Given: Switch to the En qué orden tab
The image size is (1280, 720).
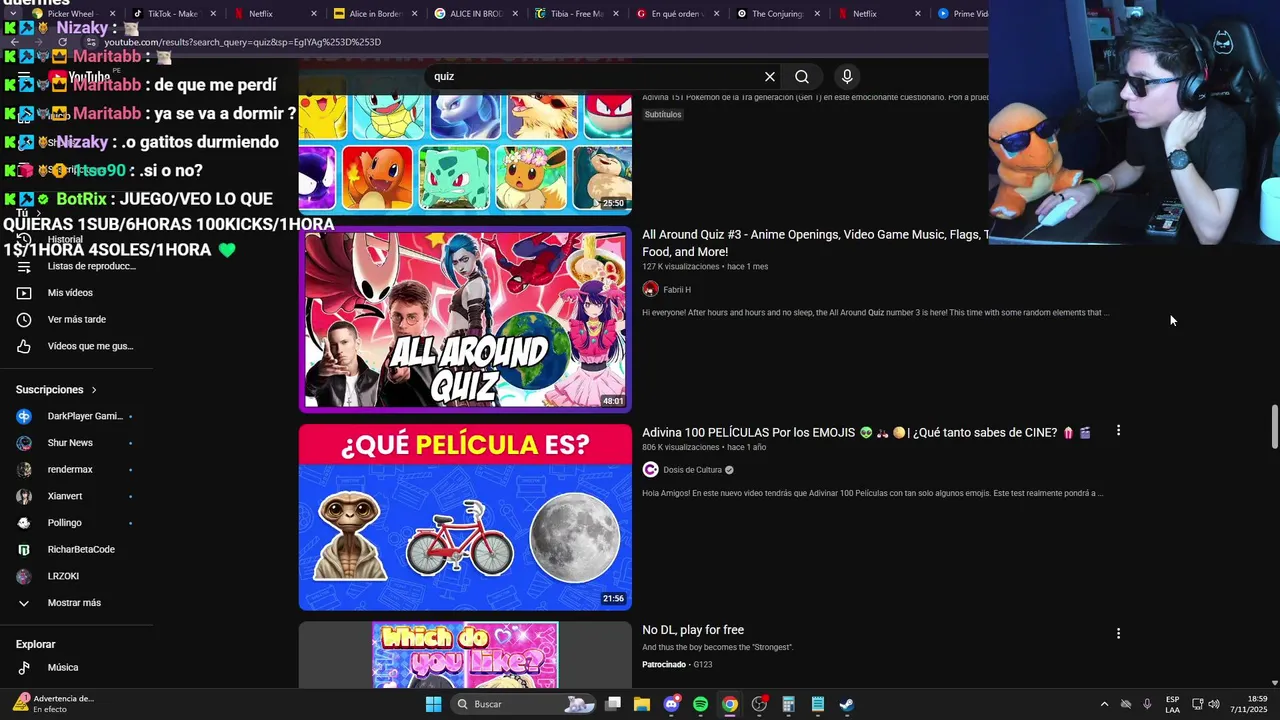Looking at the screenshot, I should (677, 14).
